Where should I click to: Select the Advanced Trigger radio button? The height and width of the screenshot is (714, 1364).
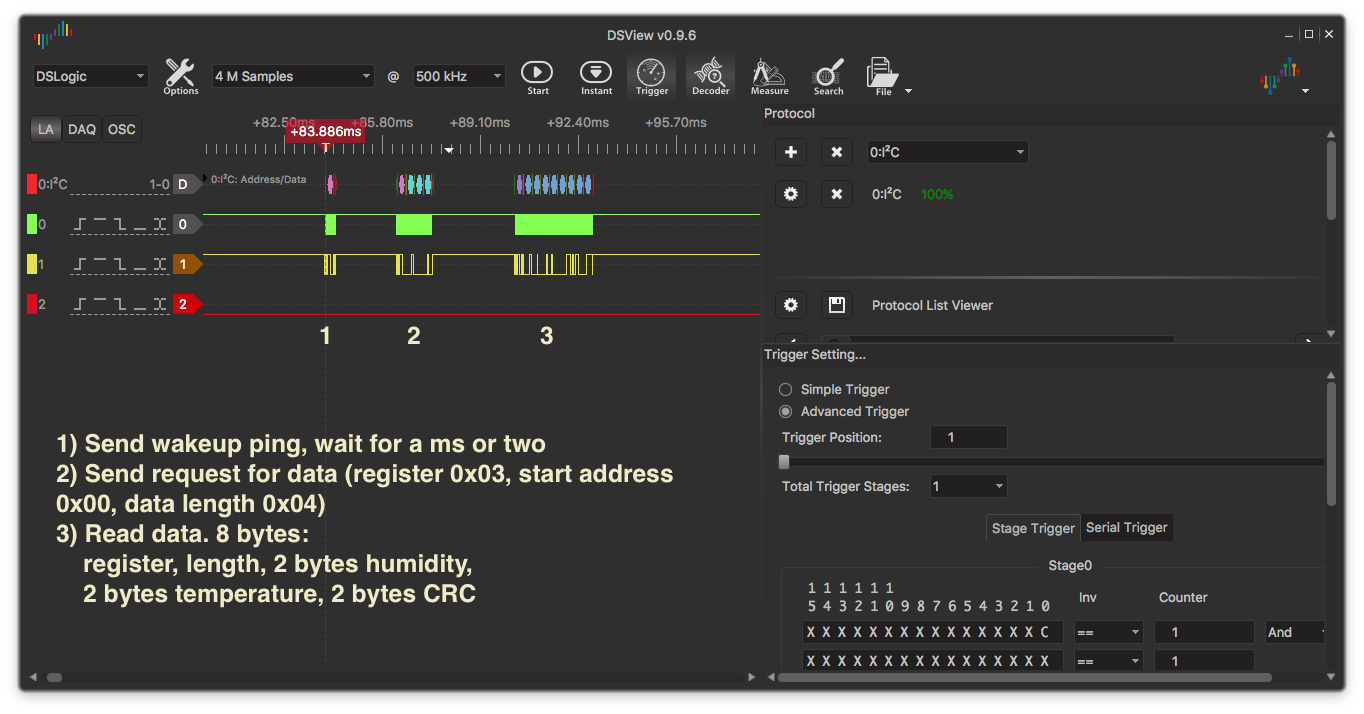point(785,411)
